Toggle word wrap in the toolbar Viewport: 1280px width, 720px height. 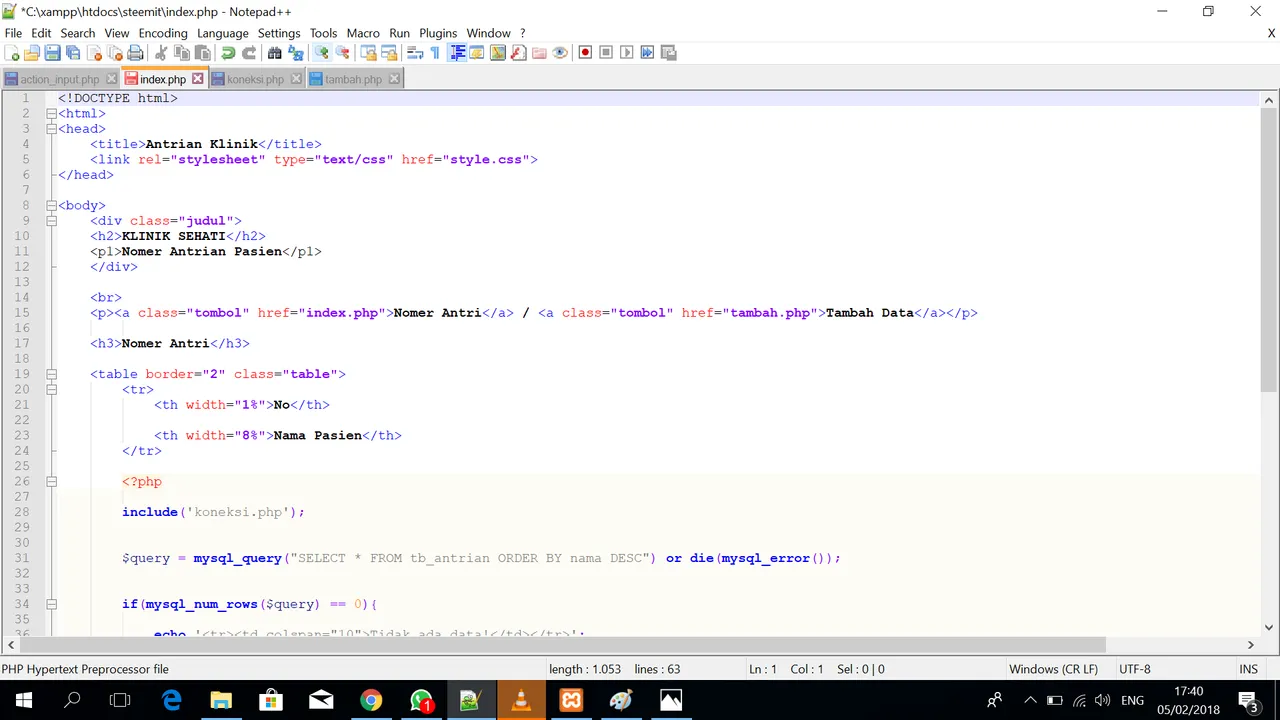[414, 53]
